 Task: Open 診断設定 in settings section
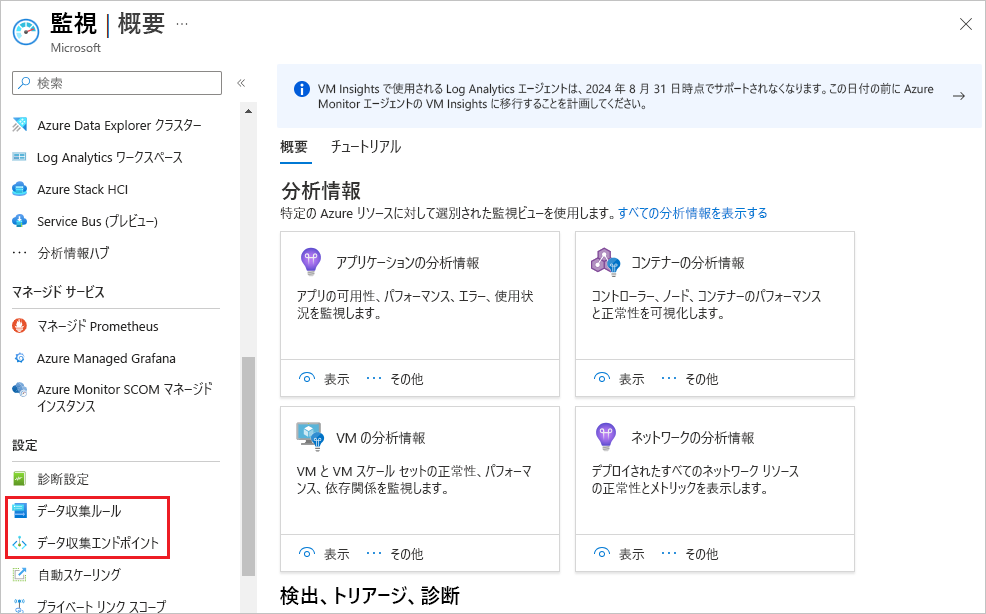click(x=63, y=479)
